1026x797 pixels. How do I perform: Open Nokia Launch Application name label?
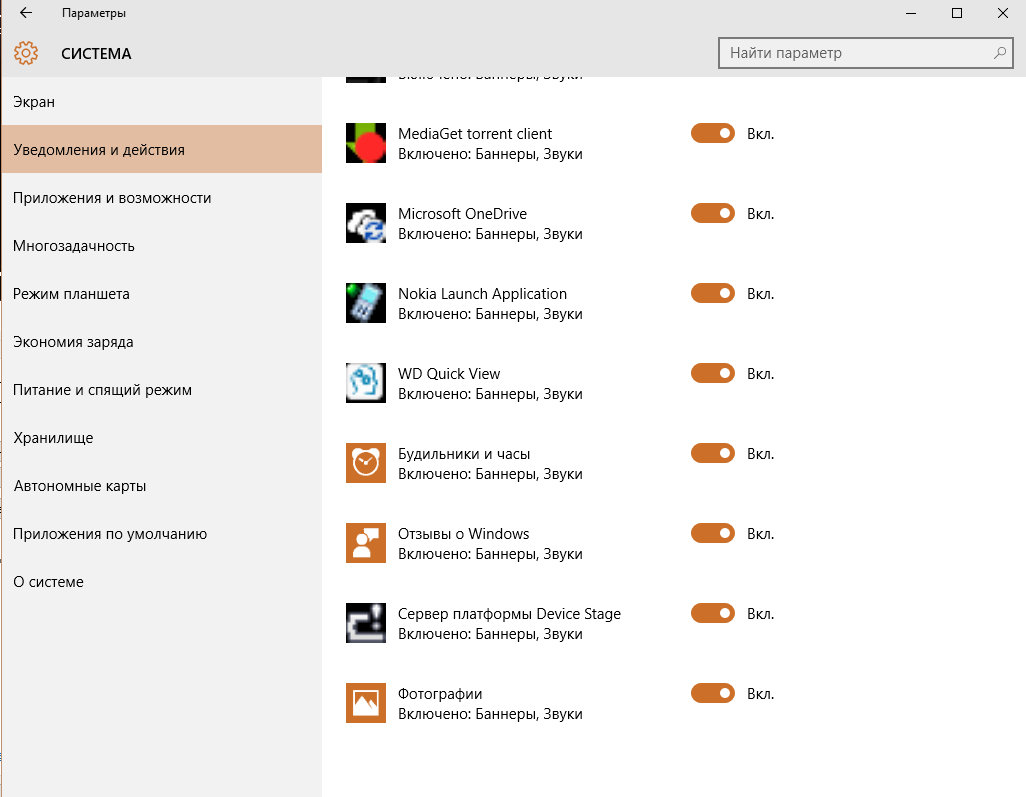482,294
